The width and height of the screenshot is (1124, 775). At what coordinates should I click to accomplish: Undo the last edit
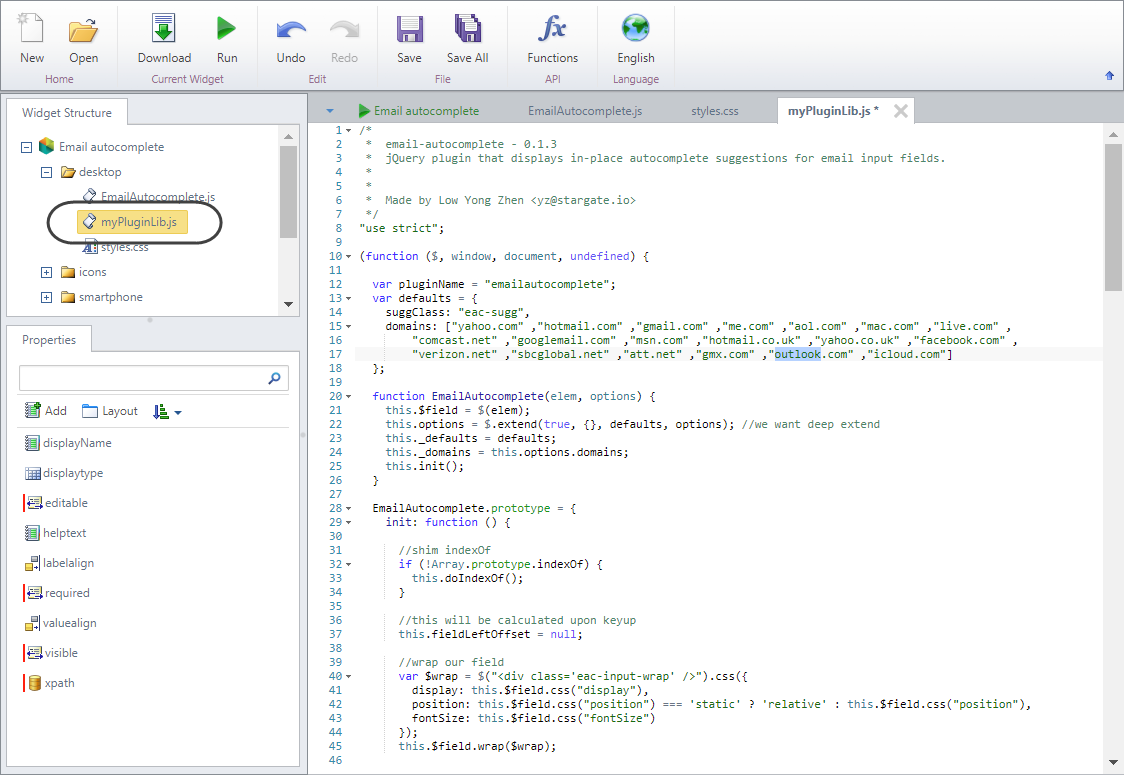tap(291, 30)
